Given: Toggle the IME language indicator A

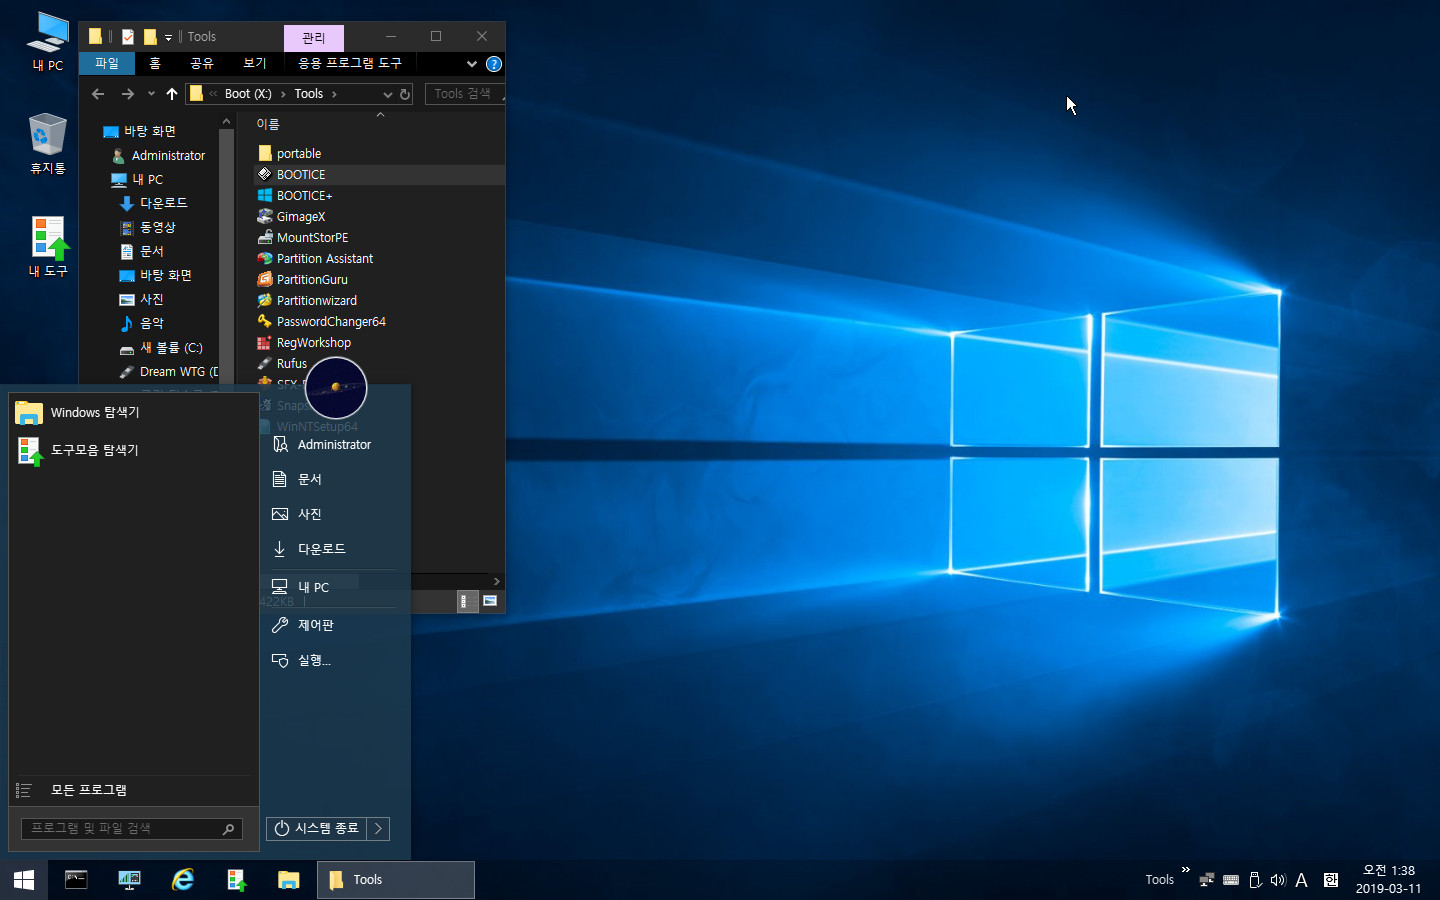Looking at the screenshot, I should (x=1301, y=880).
